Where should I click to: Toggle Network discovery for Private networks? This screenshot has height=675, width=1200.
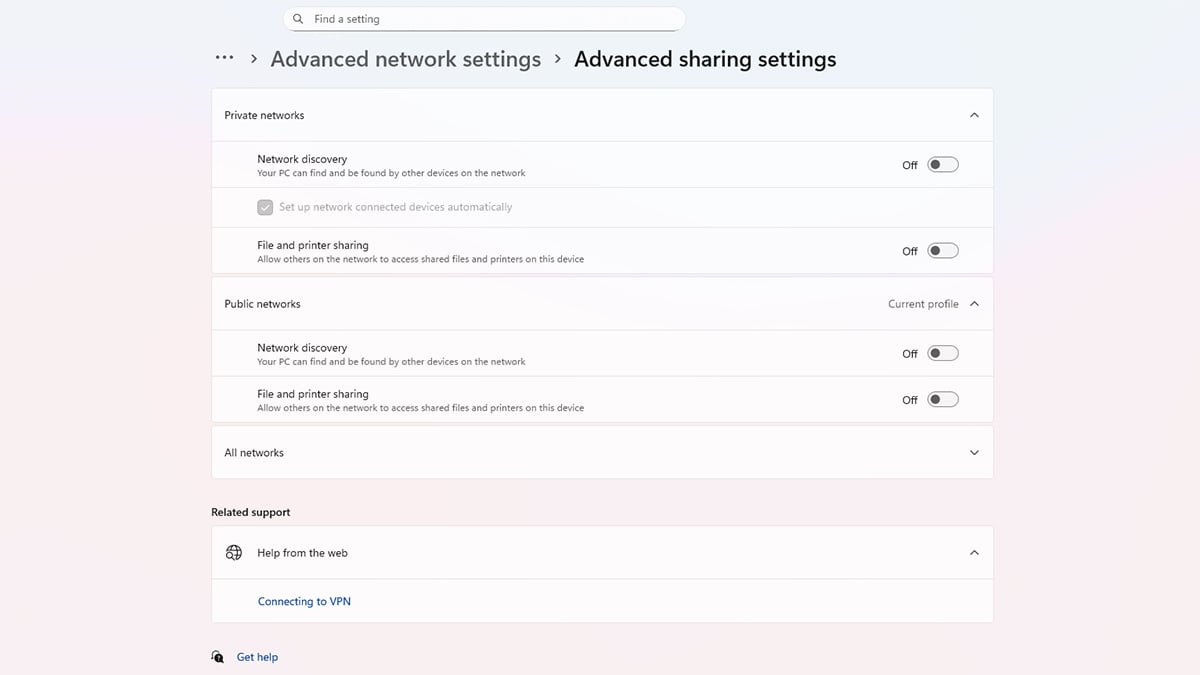[942, 165]
